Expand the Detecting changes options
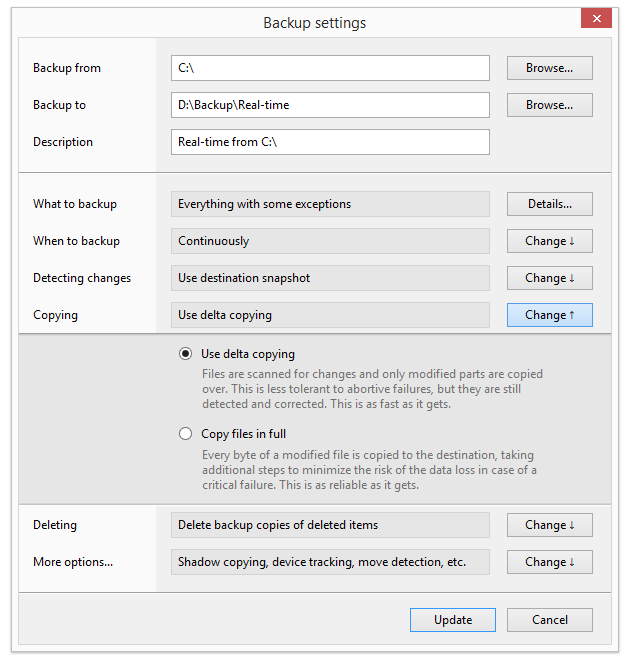 549,278
